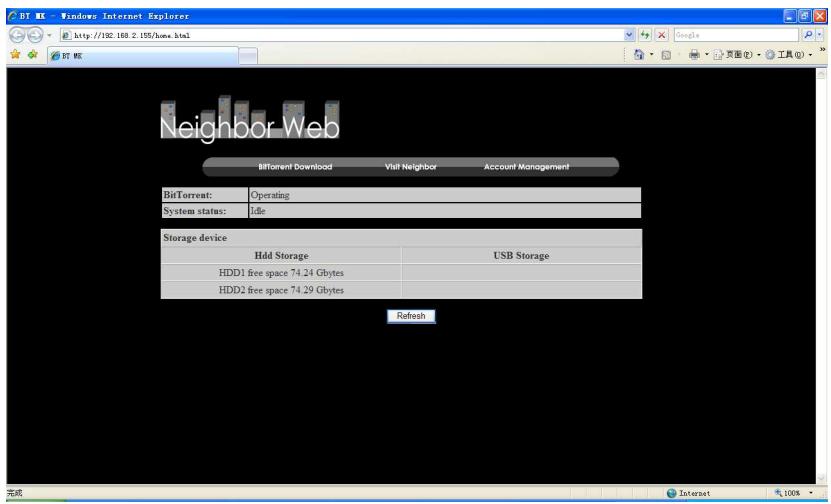The image size is (831, 504).
Task: Open the Visit Neighbor page
Action: (x=411, y=167)
